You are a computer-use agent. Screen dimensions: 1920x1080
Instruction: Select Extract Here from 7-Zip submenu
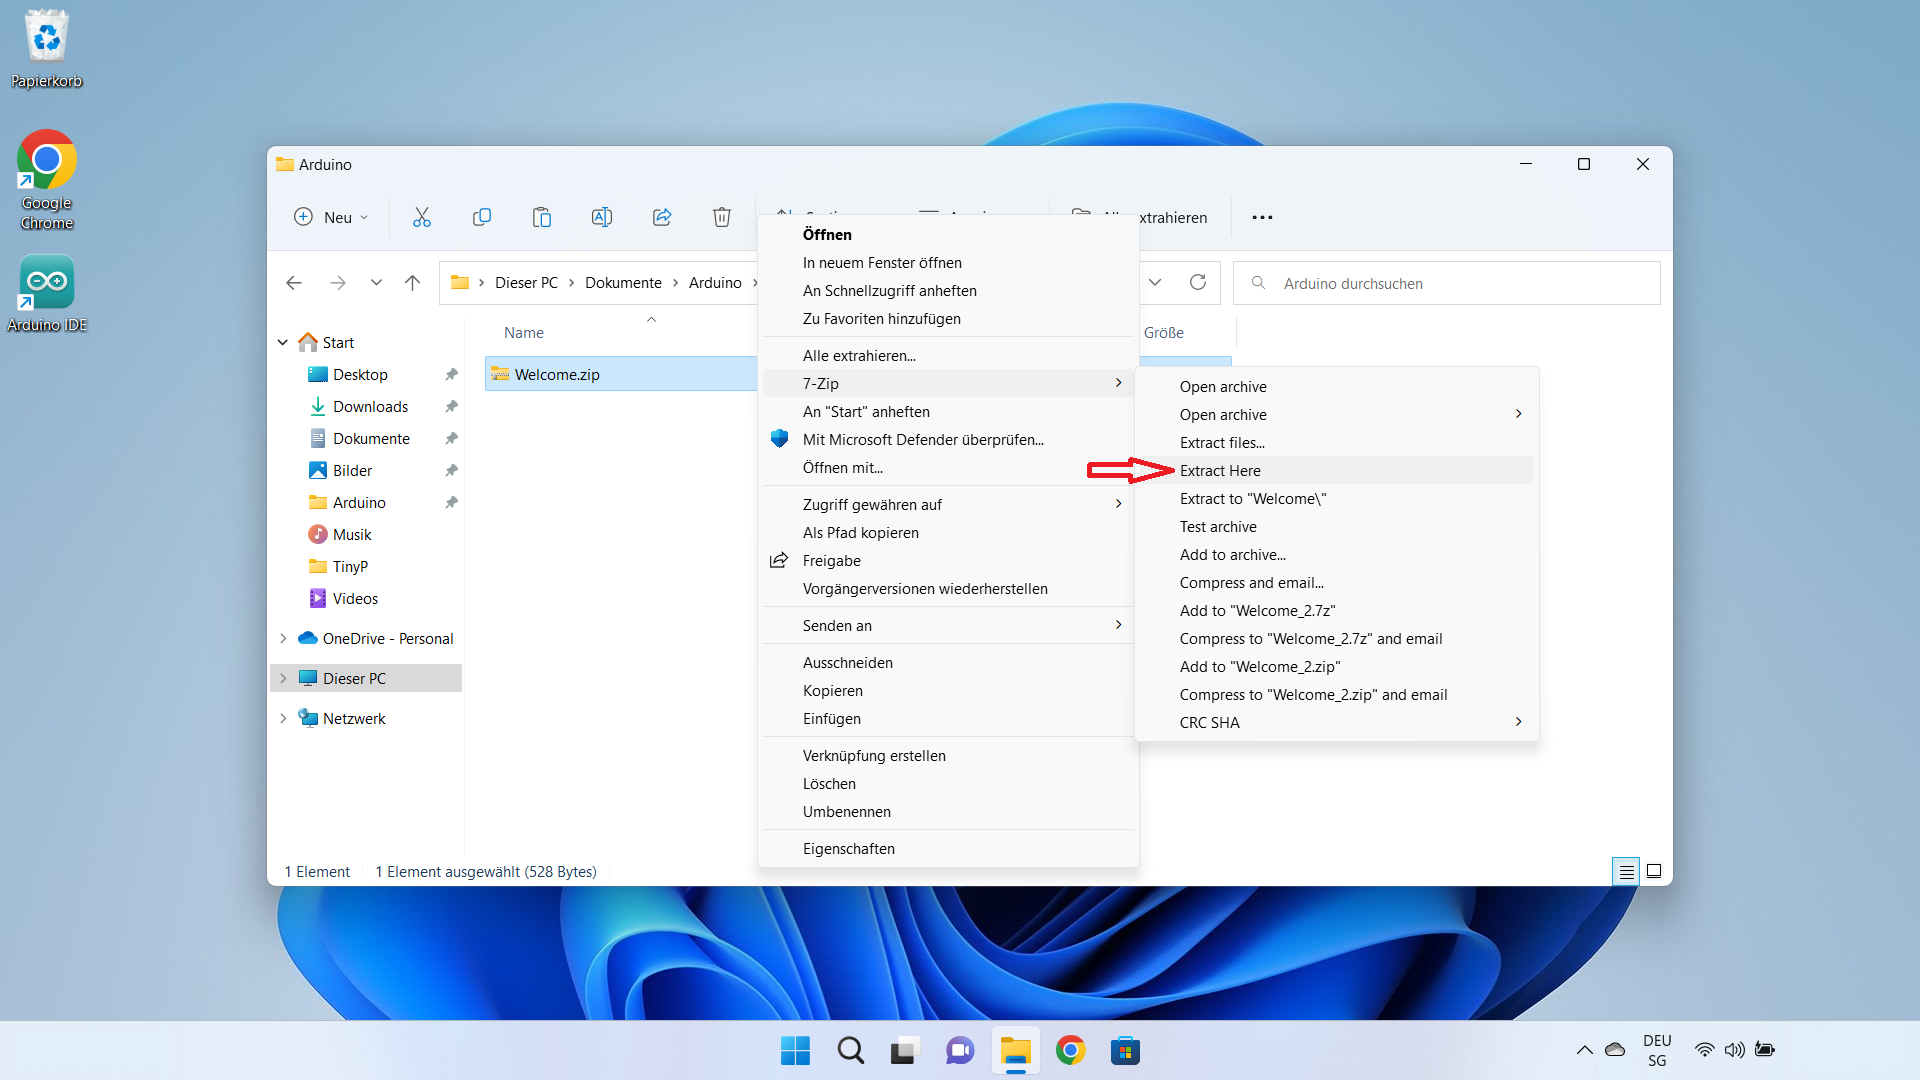tap(1219, 470)
